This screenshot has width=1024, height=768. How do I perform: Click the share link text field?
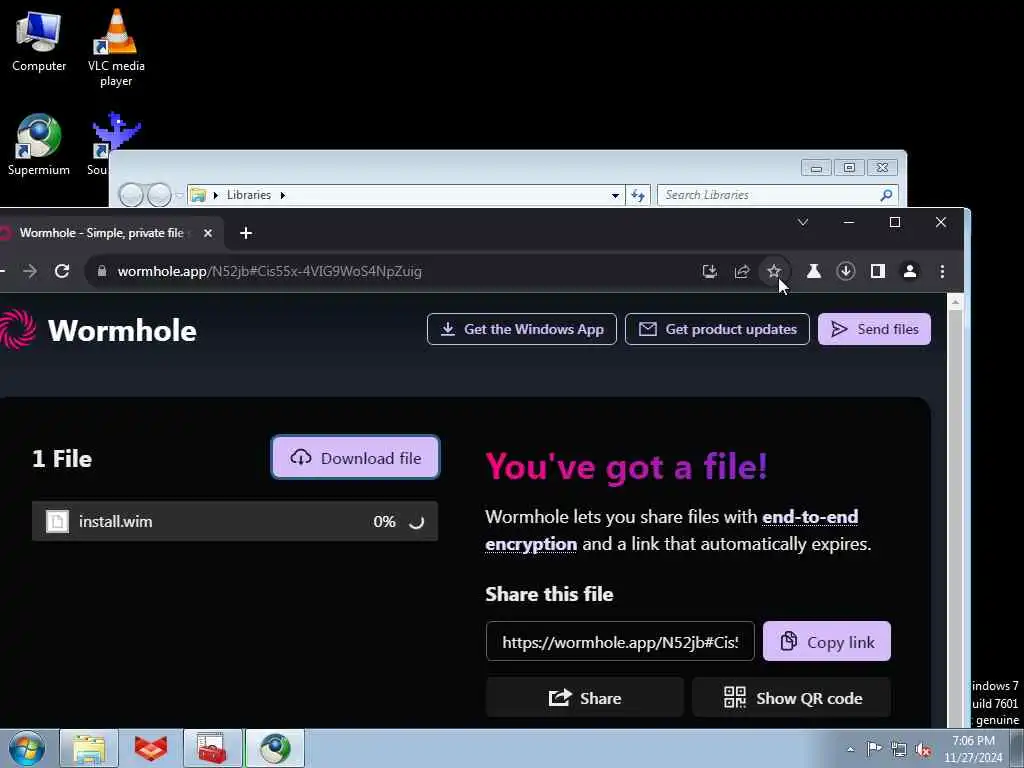coord(620,642)
